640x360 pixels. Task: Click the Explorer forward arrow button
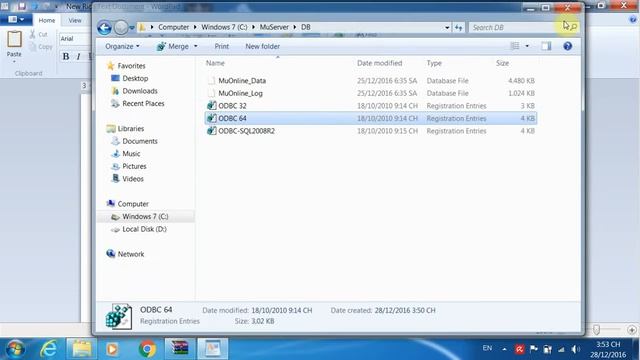point(121,28)
